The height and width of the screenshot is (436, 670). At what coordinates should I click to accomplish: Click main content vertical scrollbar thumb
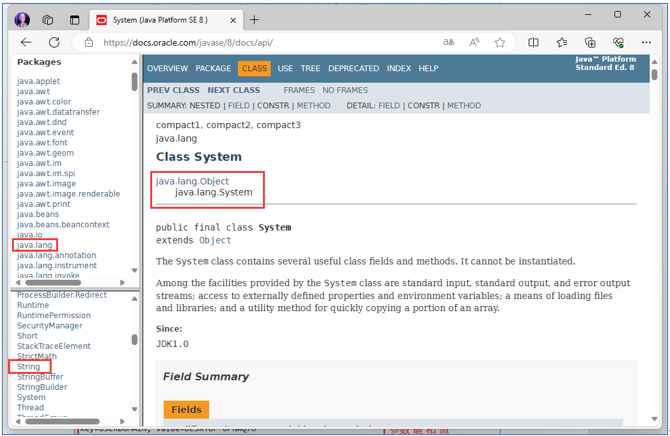point(655,75)
